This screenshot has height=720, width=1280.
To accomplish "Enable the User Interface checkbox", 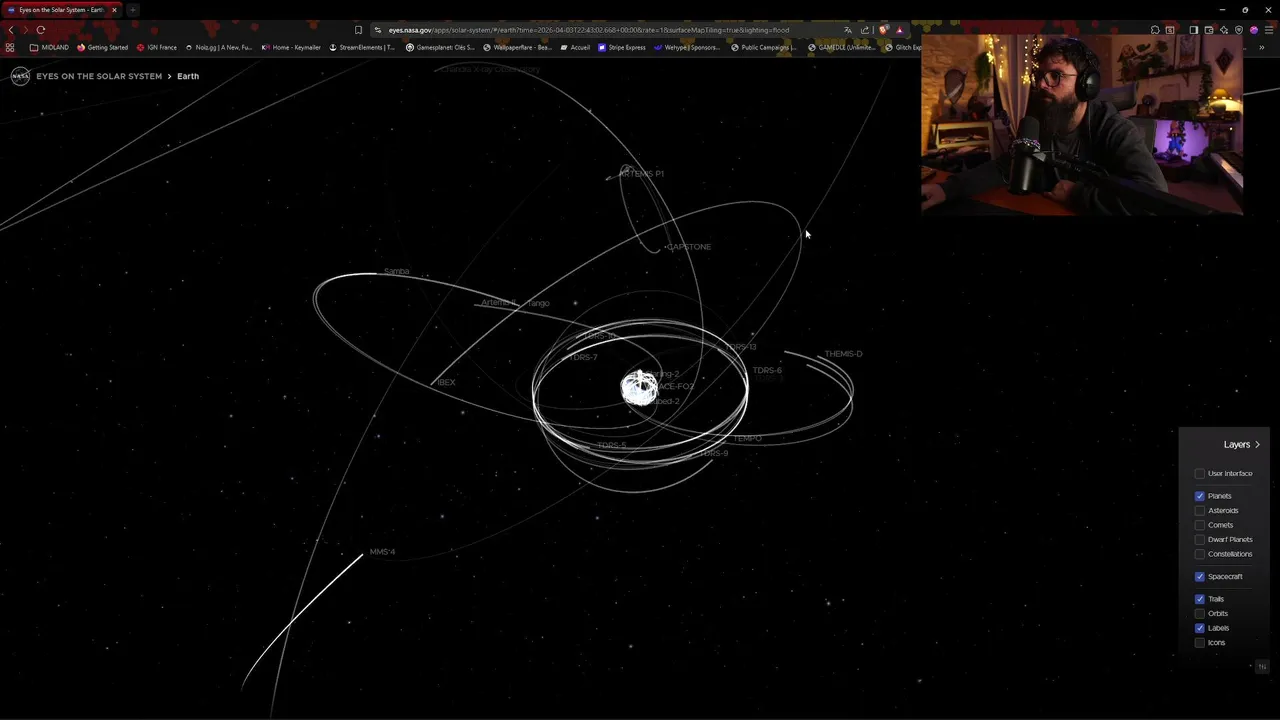I will (1200, 473).
